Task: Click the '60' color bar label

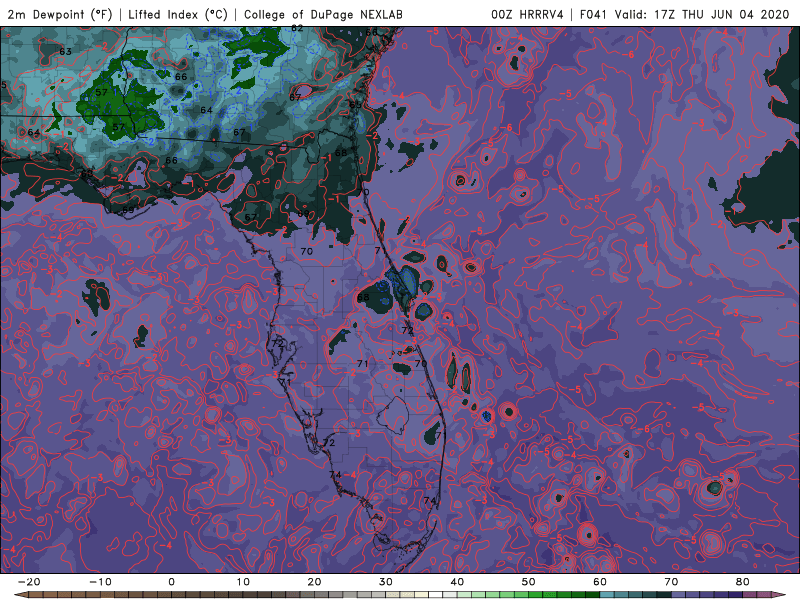Action: [x=600, y=582]
